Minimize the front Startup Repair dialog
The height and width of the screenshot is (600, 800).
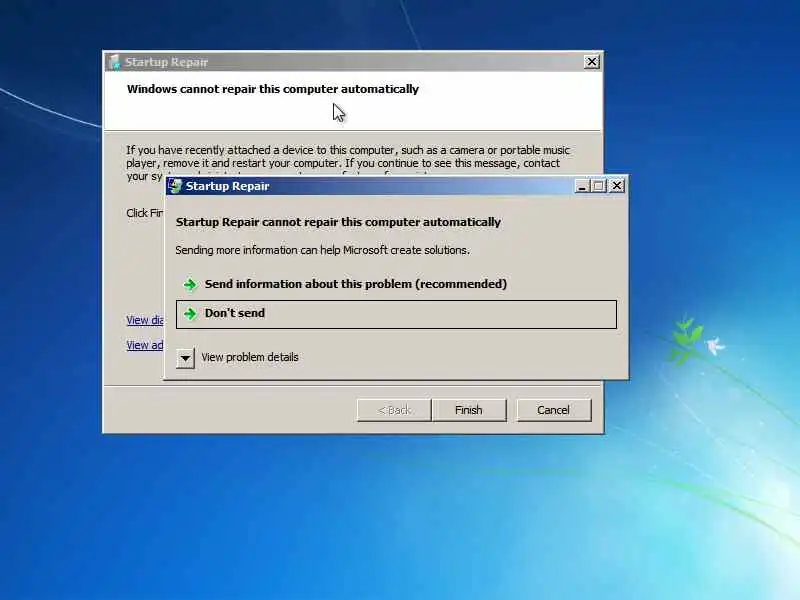point(582,186)
